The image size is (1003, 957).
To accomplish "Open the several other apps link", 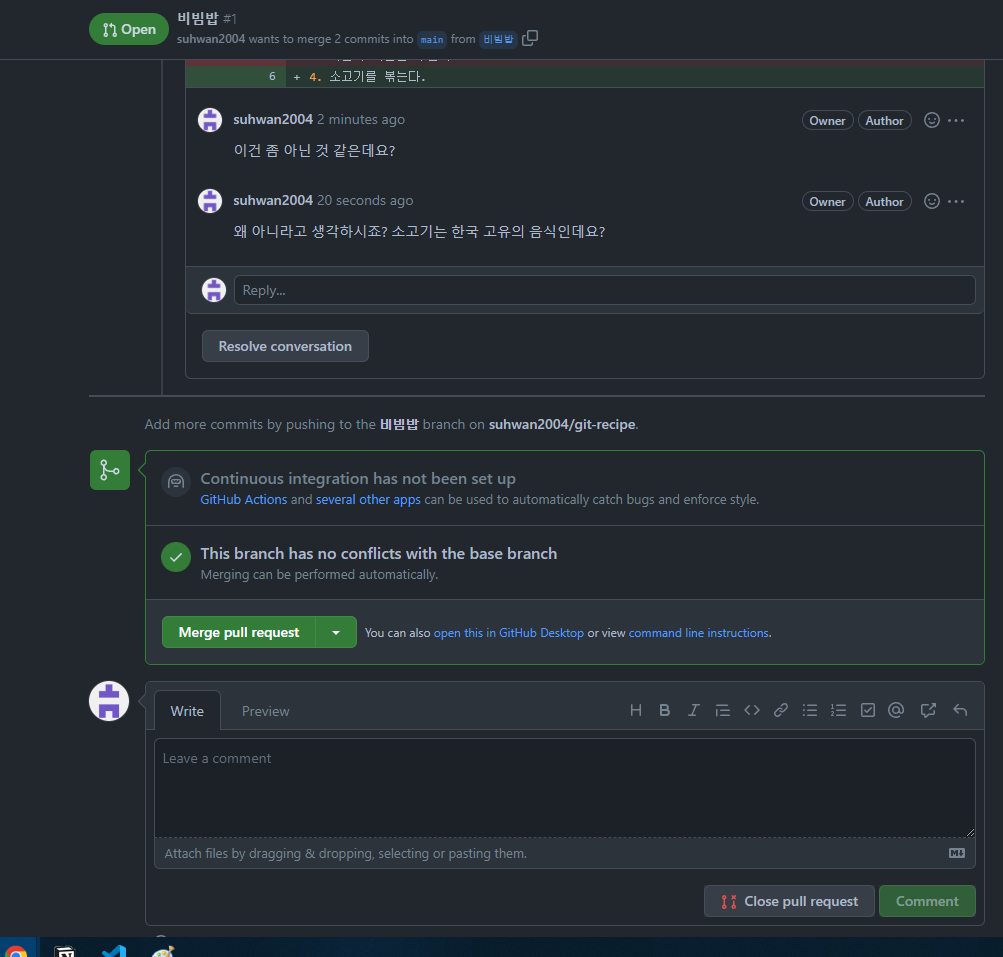I will [x=368, y=500].
